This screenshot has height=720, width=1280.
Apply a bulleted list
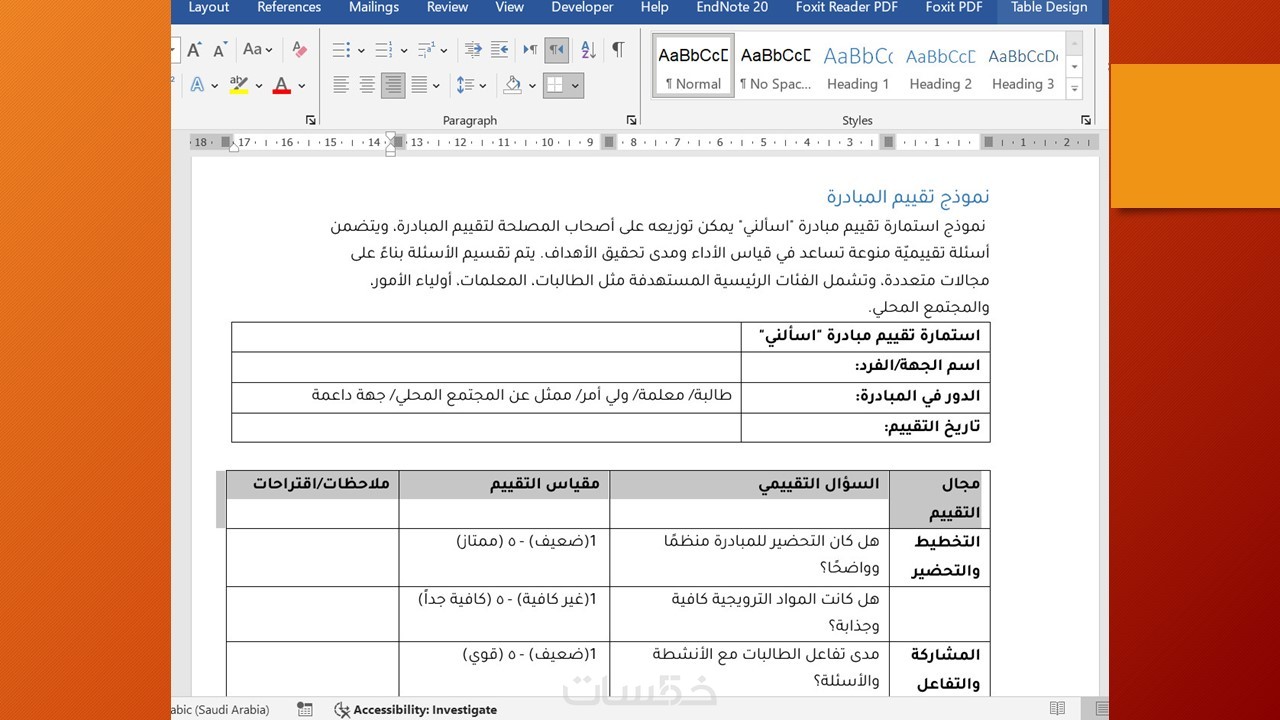[341, 49]
